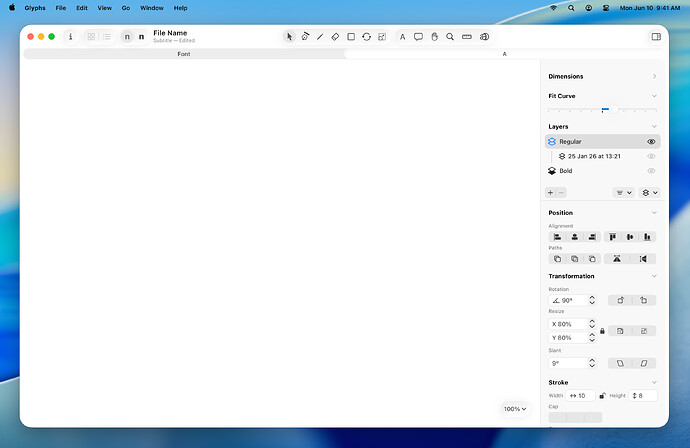
Task: Toggle visibility of the Regular layer
Action: pyautogui.click(x=651, y=142)
